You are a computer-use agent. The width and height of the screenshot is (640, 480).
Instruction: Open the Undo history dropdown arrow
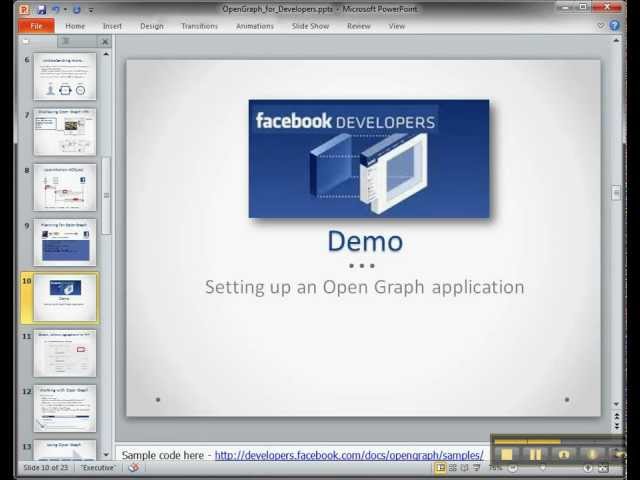click(x=65, y=9)
